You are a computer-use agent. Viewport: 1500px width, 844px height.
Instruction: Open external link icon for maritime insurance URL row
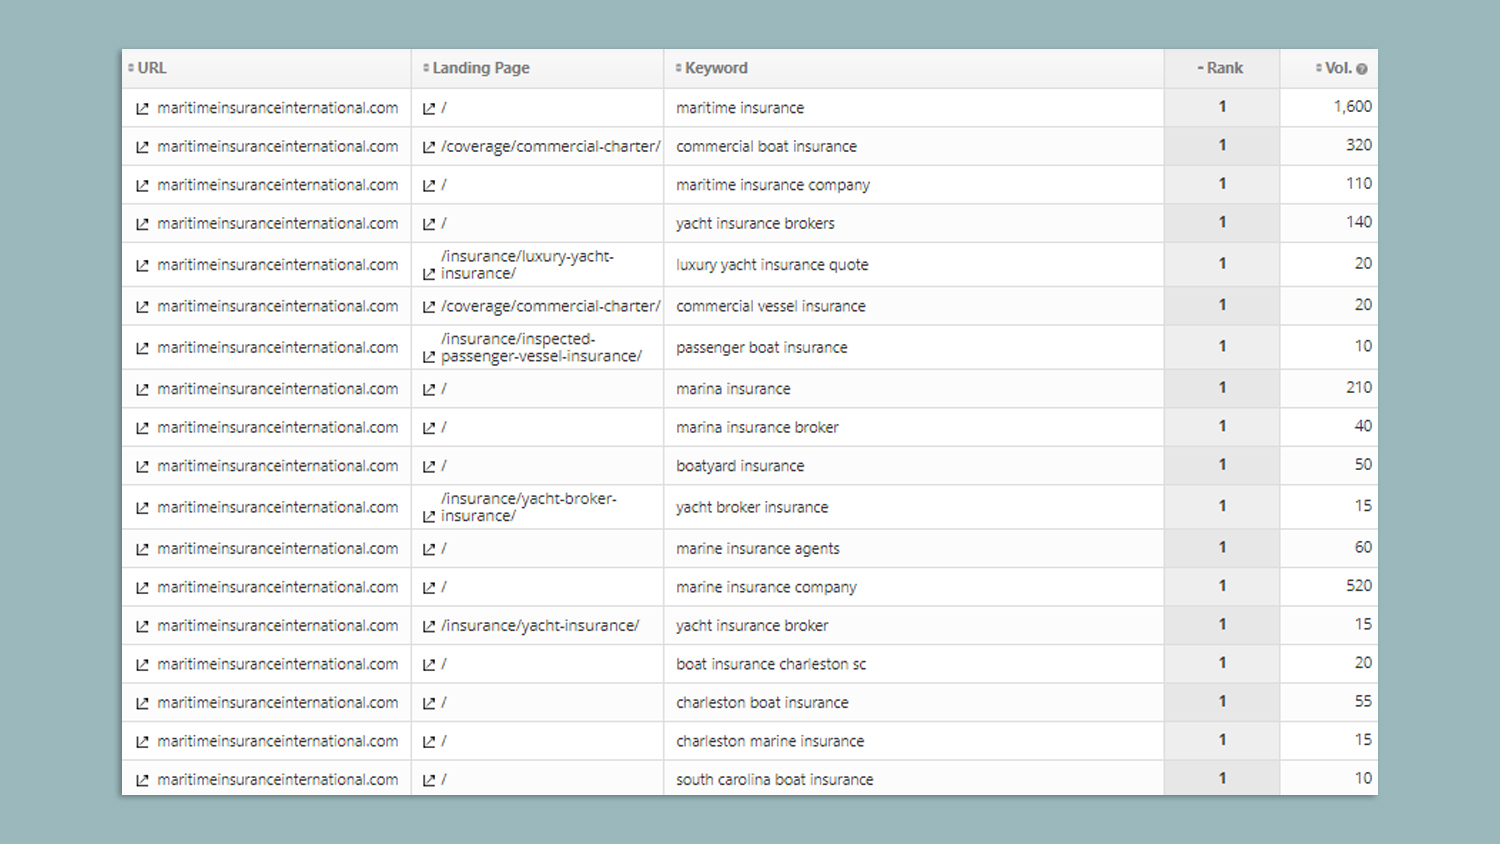pos(142,108)
